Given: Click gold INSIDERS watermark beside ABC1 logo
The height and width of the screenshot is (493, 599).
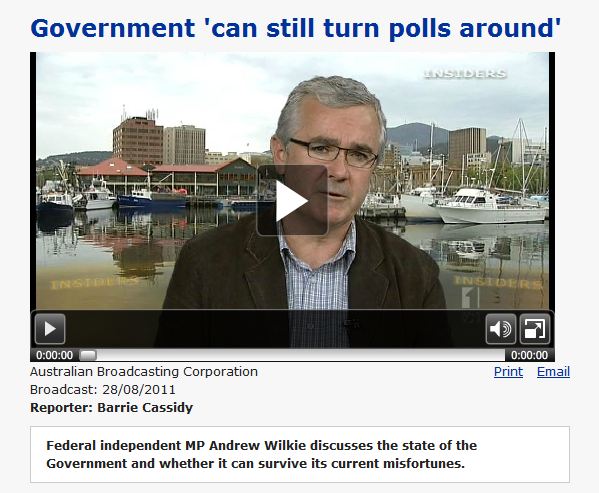Looking at the screenshot, I should click(498, 282).
